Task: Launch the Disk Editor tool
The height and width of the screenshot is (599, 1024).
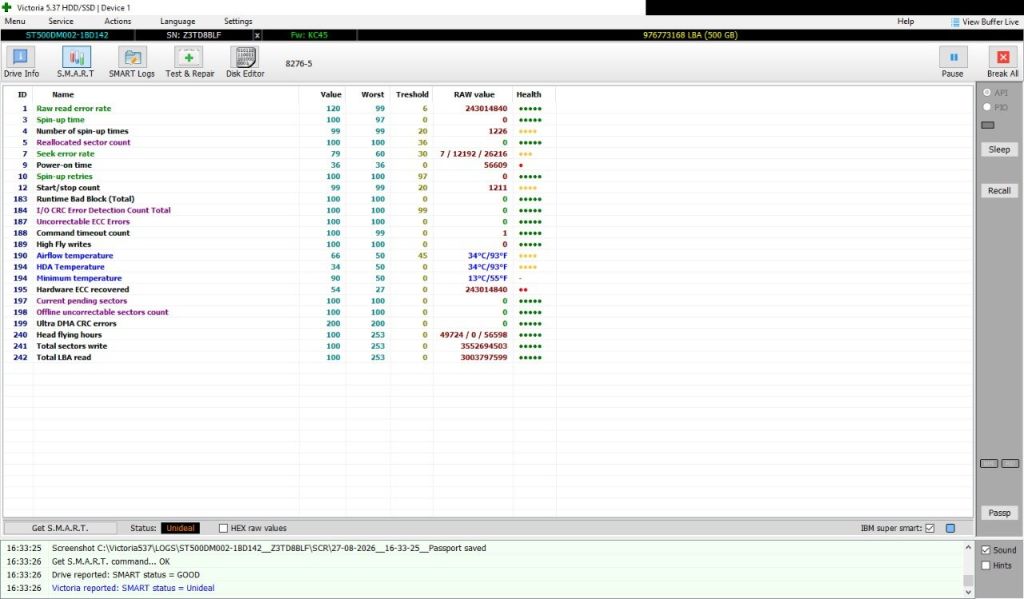Action: [245, 63]
